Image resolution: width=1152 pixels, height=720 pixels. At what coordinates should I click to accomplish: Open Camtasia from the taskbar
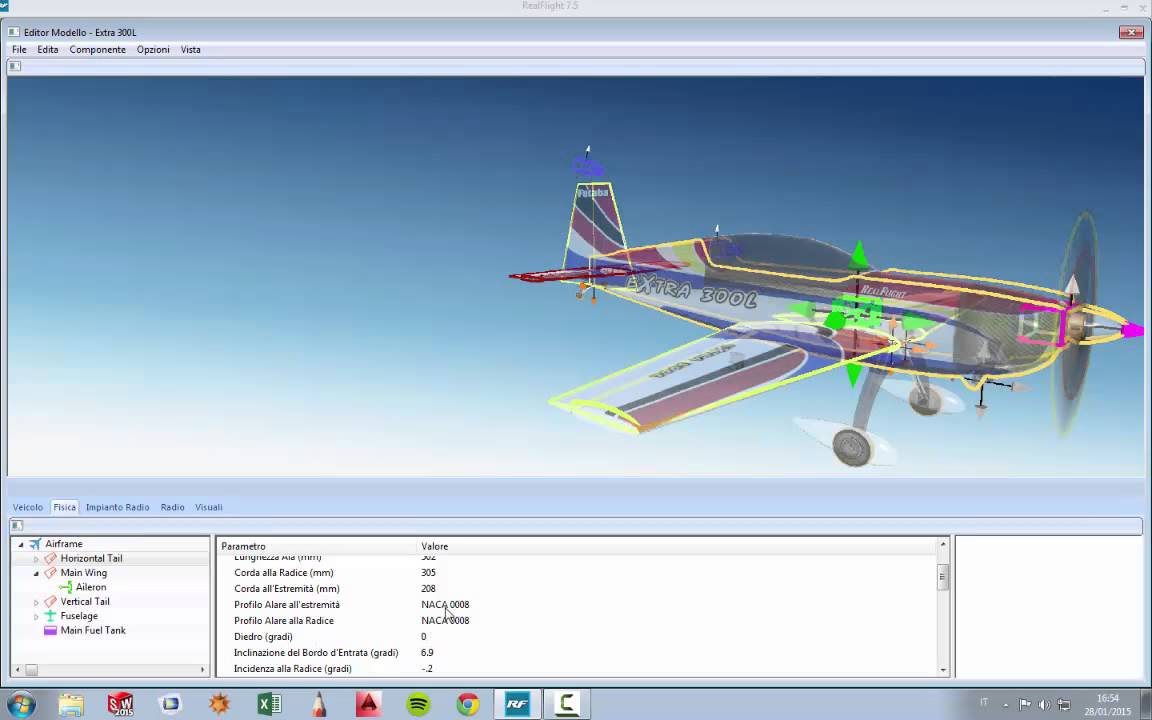pos(566,705)
